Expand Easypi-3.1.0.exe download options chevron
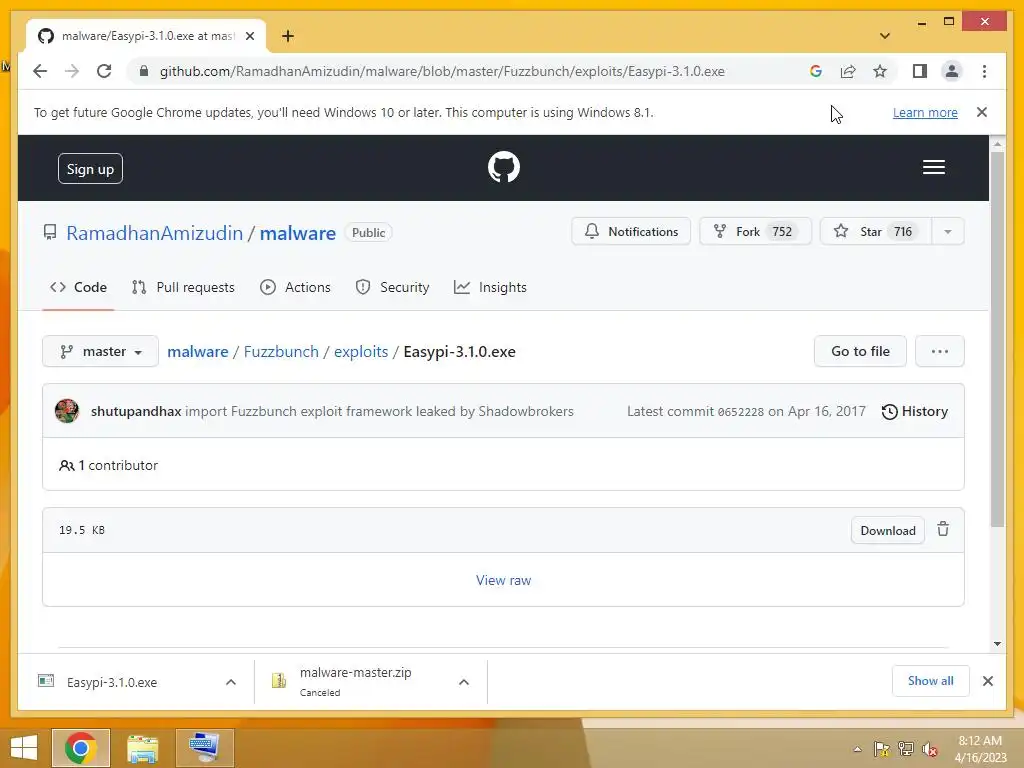Viewport: 1024px width, 768px height. [x=231, y=682]
